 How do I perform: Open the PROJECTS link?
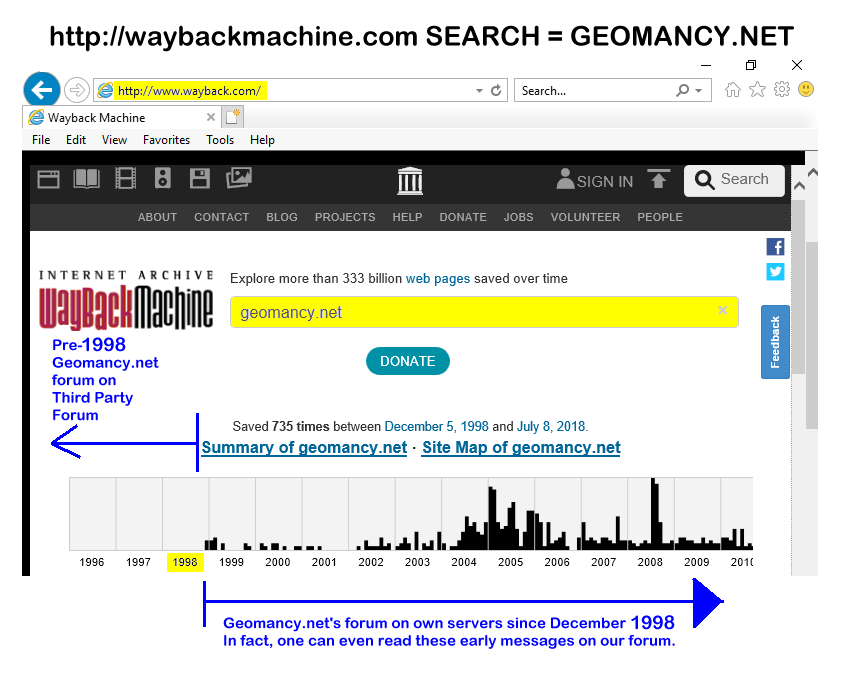pos(345,217)
